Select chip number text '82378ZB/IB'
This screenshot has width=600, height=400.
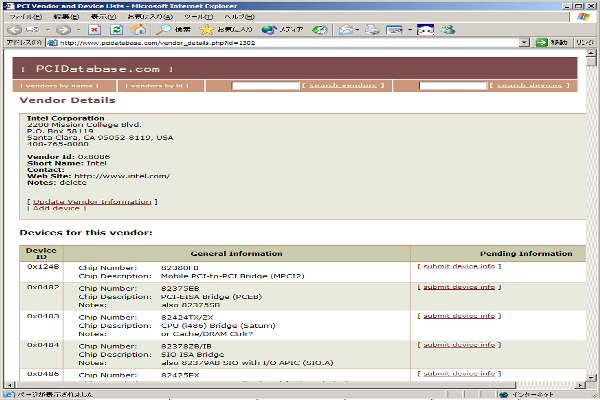click(x=186, y=346)
